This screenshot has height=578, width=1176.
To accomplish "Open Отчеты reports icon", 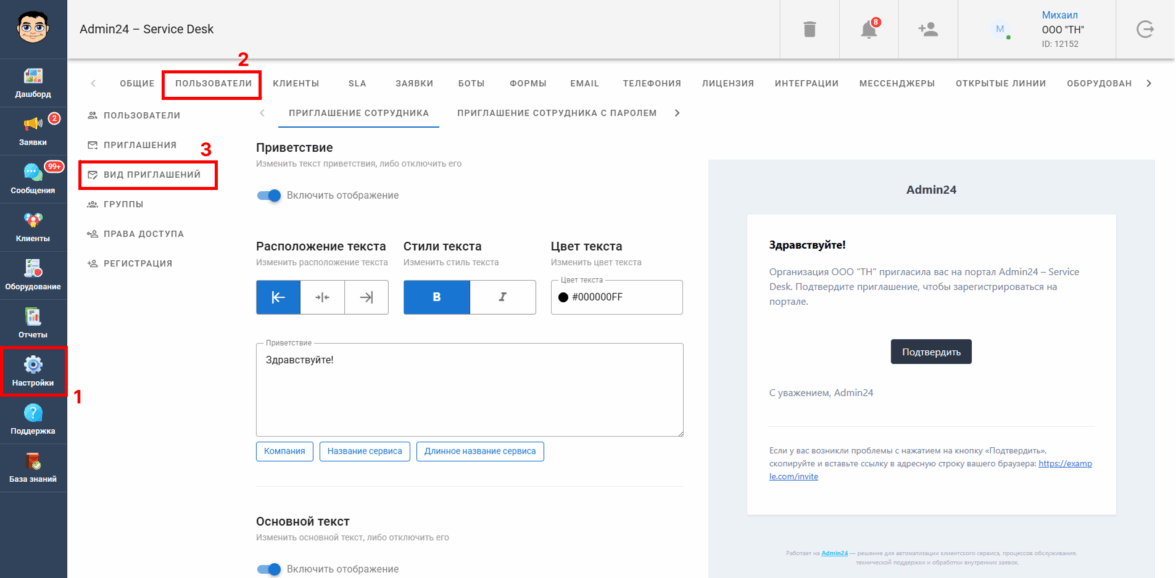I will click(x=33, y=321).
